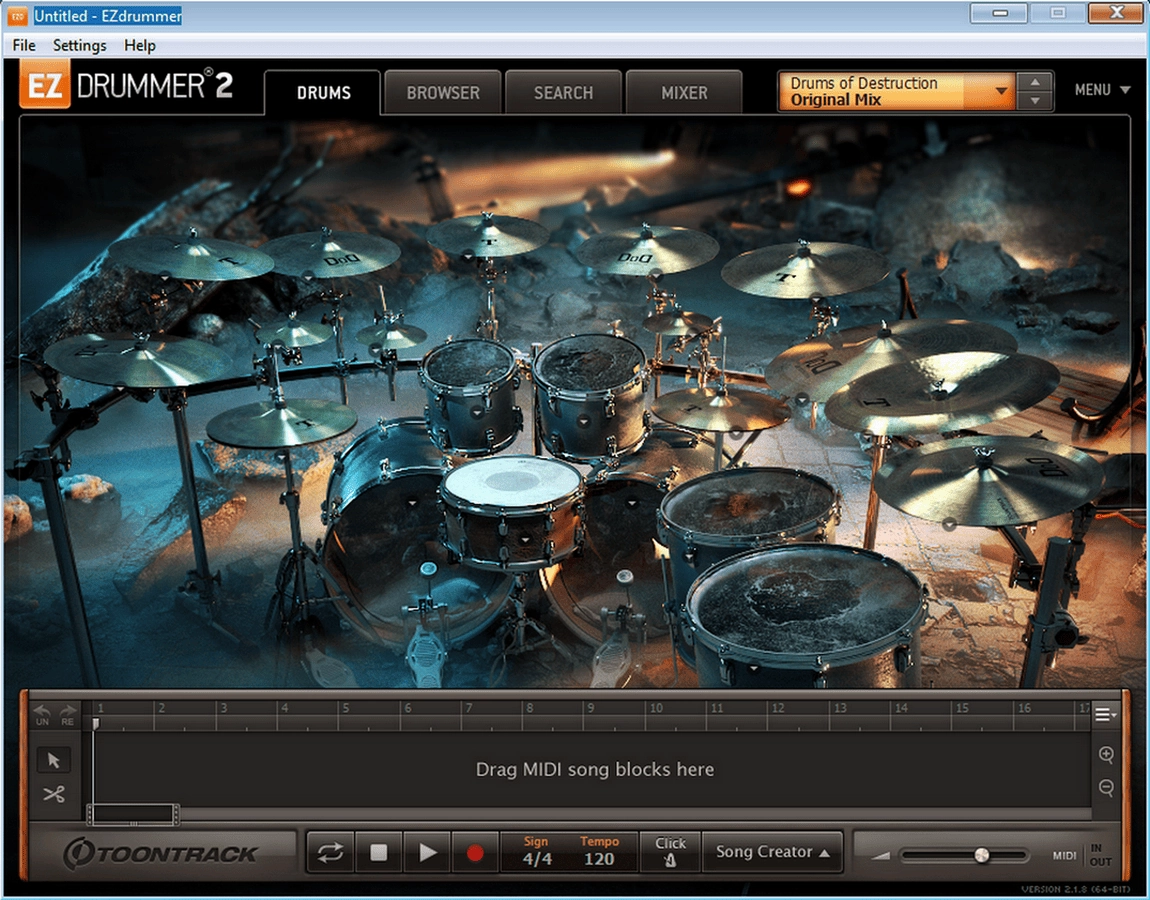1150x900 pixels.
Task: Hit the top-right T crash cymbal
Action: pyautogui.click(x=805, y=270)
